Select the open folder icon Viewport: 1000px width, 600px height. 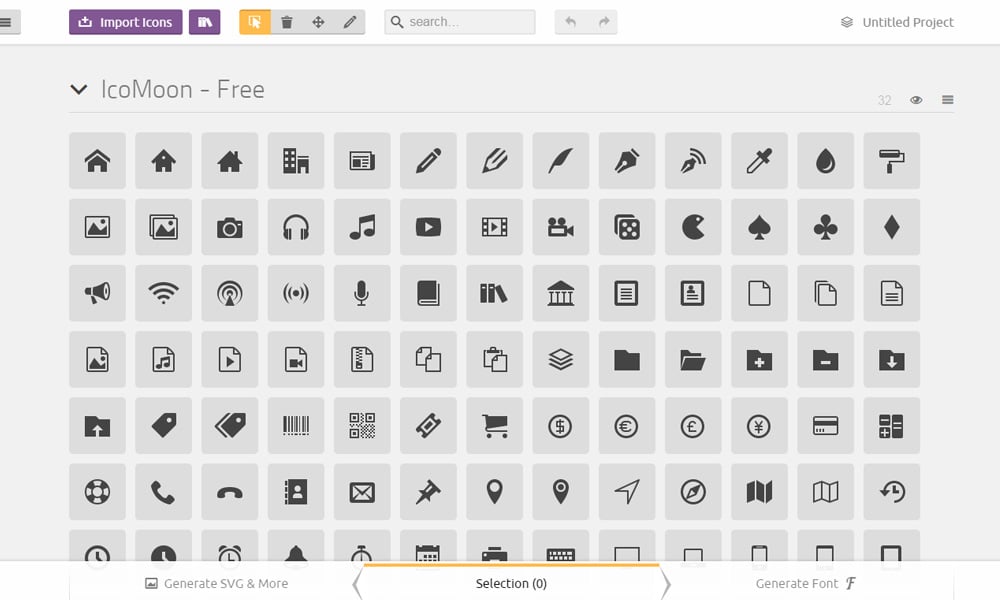pyautogui.click(x=693, y=360)
